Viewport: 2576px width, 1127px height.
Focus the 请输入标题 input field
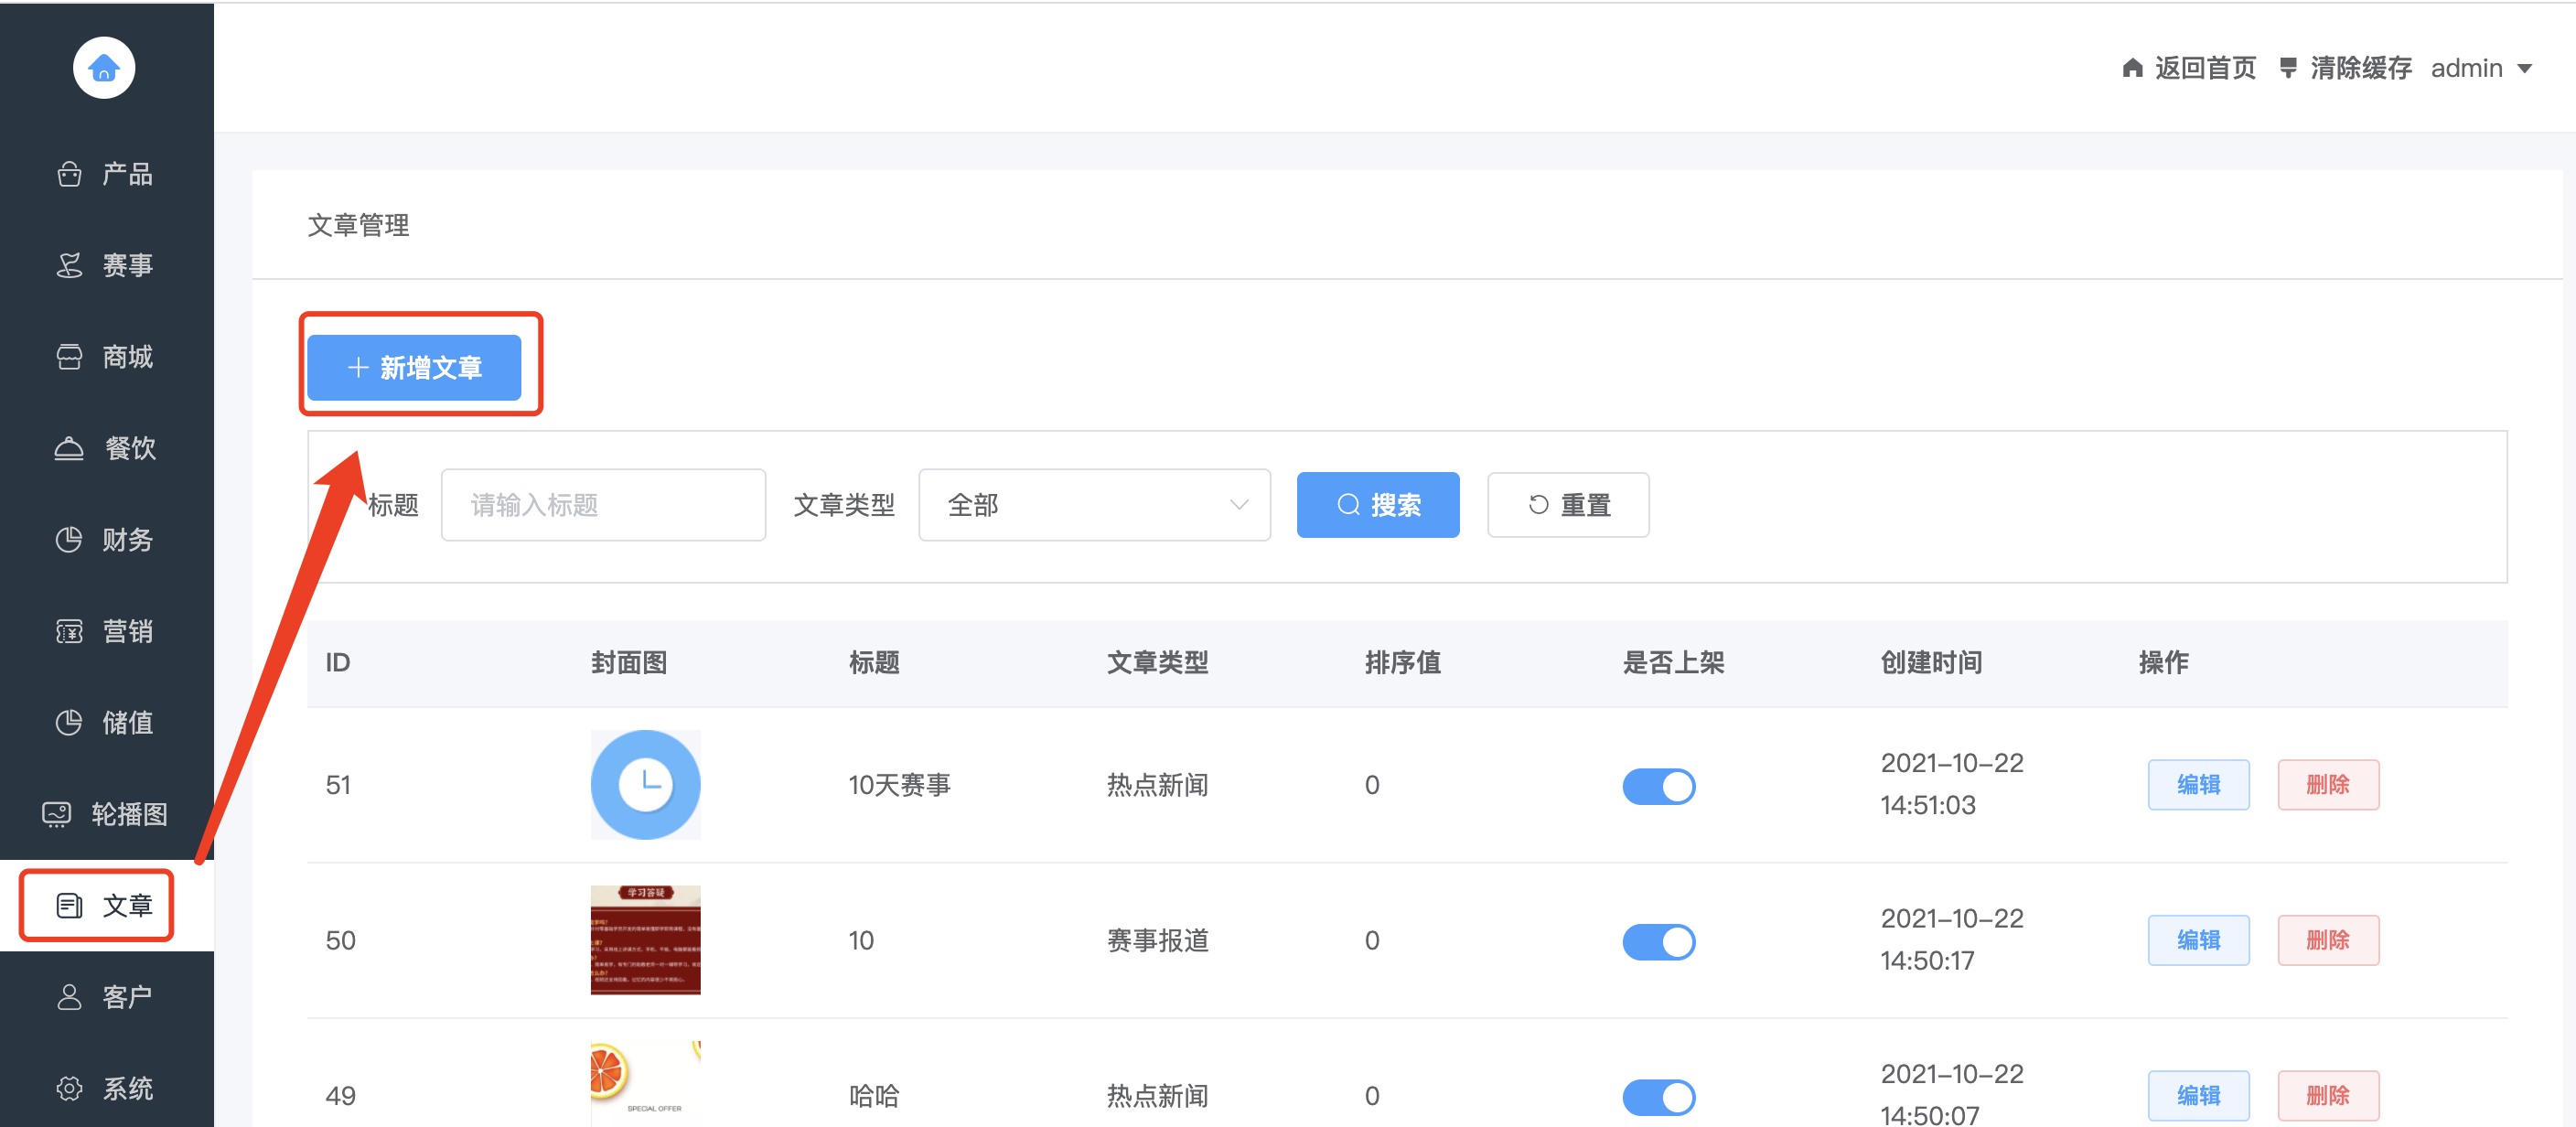[604, 505]
